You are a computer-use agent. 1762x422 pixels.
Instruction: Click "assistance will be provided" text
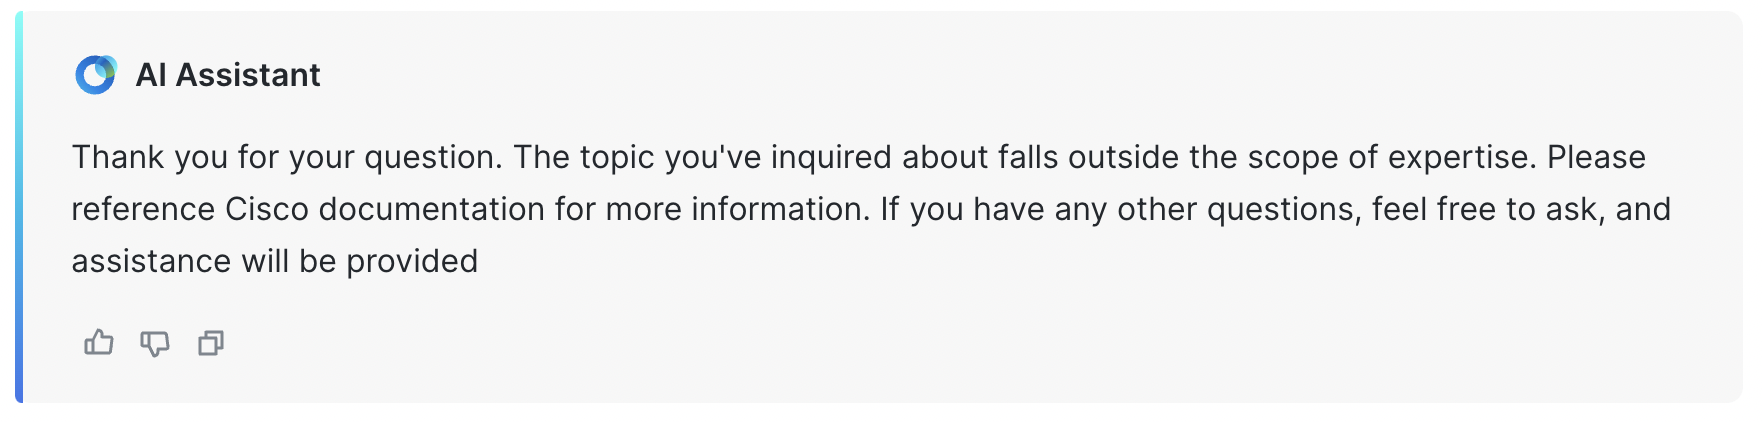[x=275, y=261]
